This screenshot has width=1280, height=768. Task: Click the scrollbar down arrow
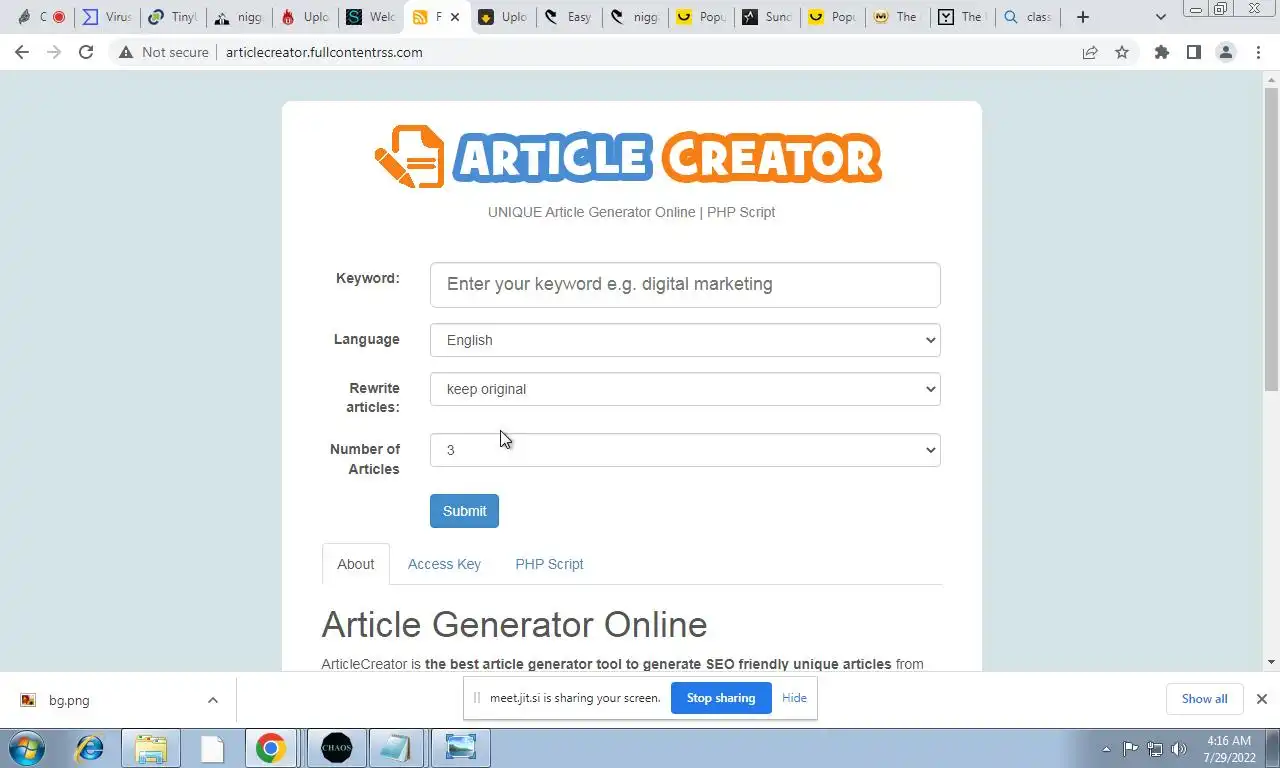click(x=1271, y=662)
